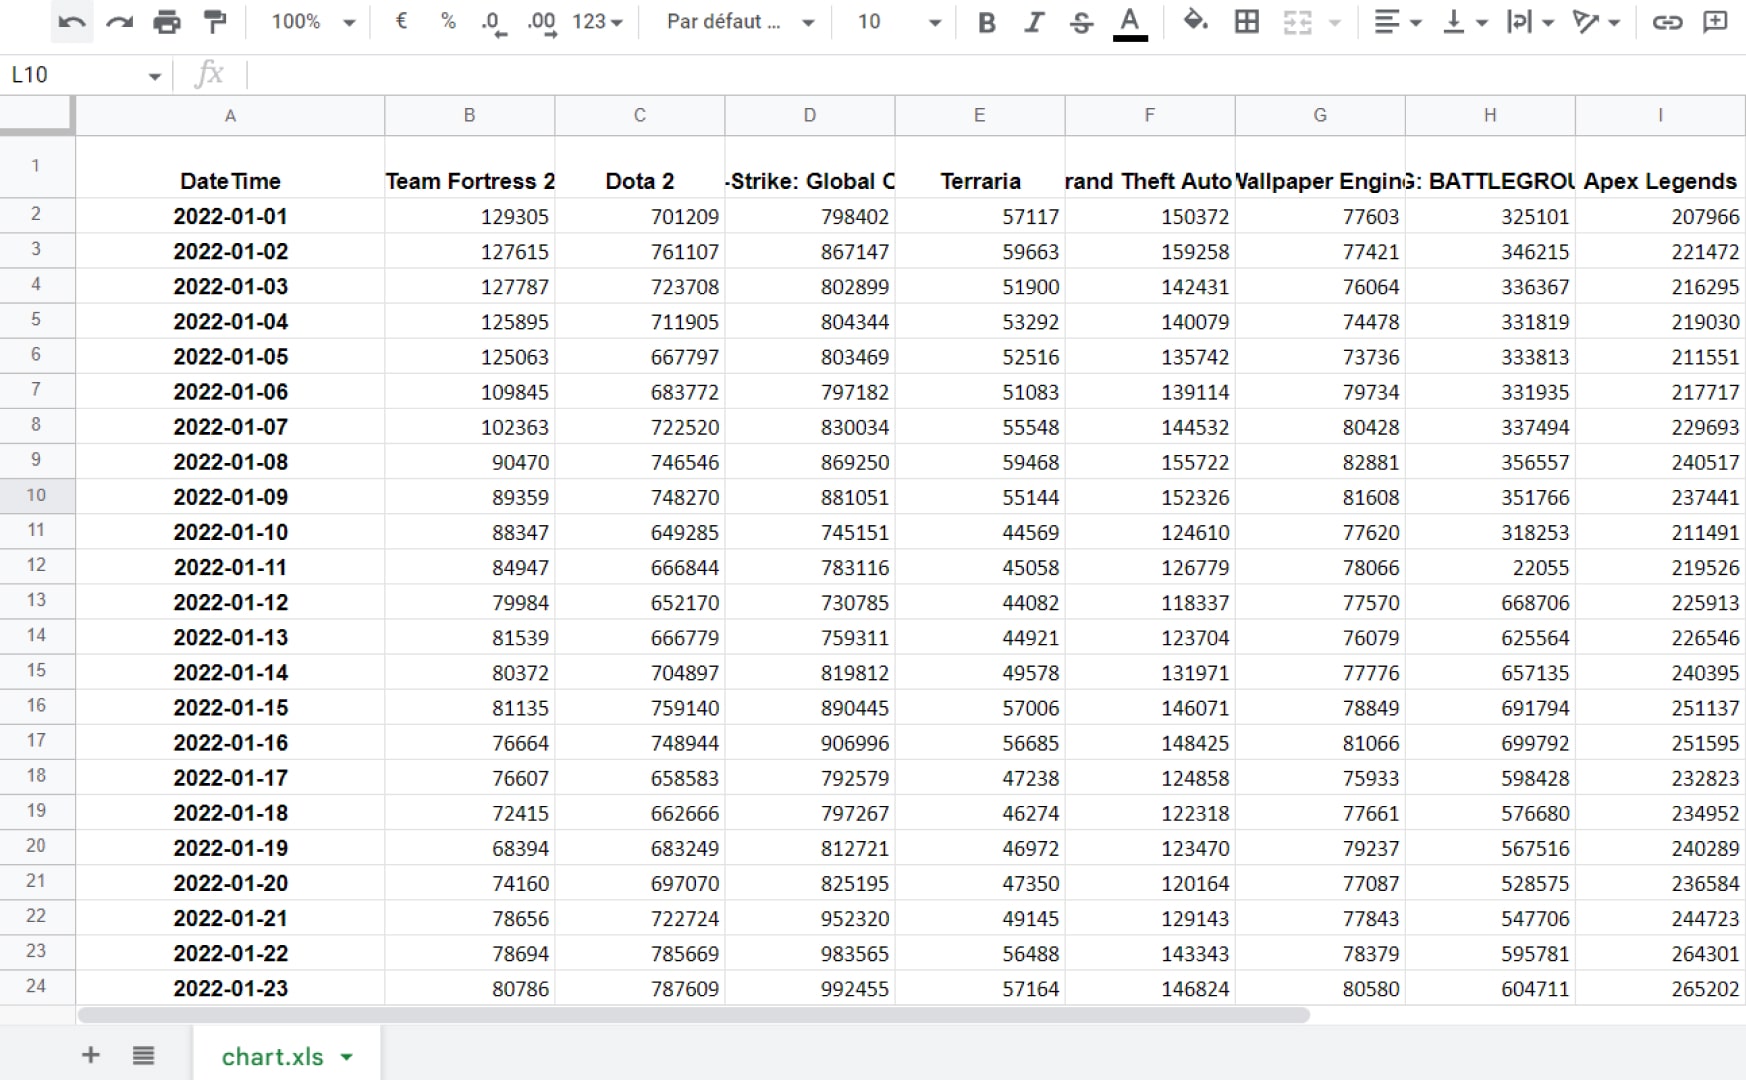
Task: Select date cell 2022-01-09
Action: [230, 497]
